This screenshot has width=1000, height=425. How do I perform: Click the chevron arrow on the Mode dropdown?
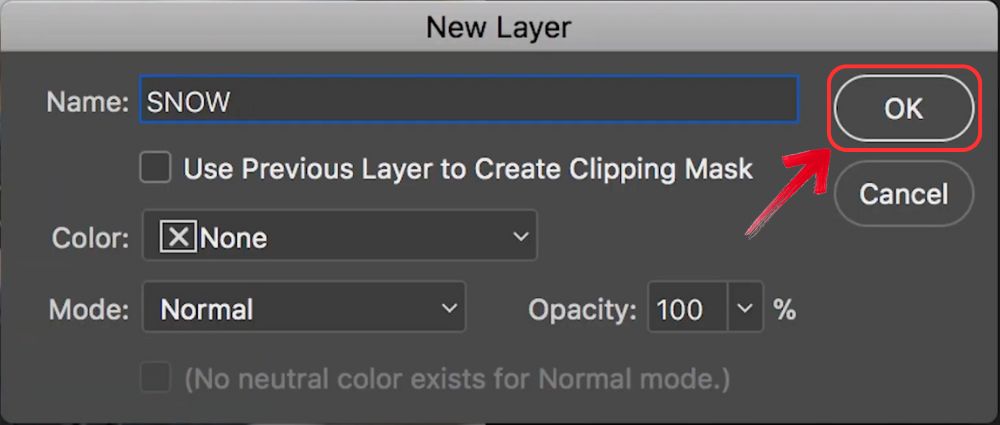tap(449, 309)
